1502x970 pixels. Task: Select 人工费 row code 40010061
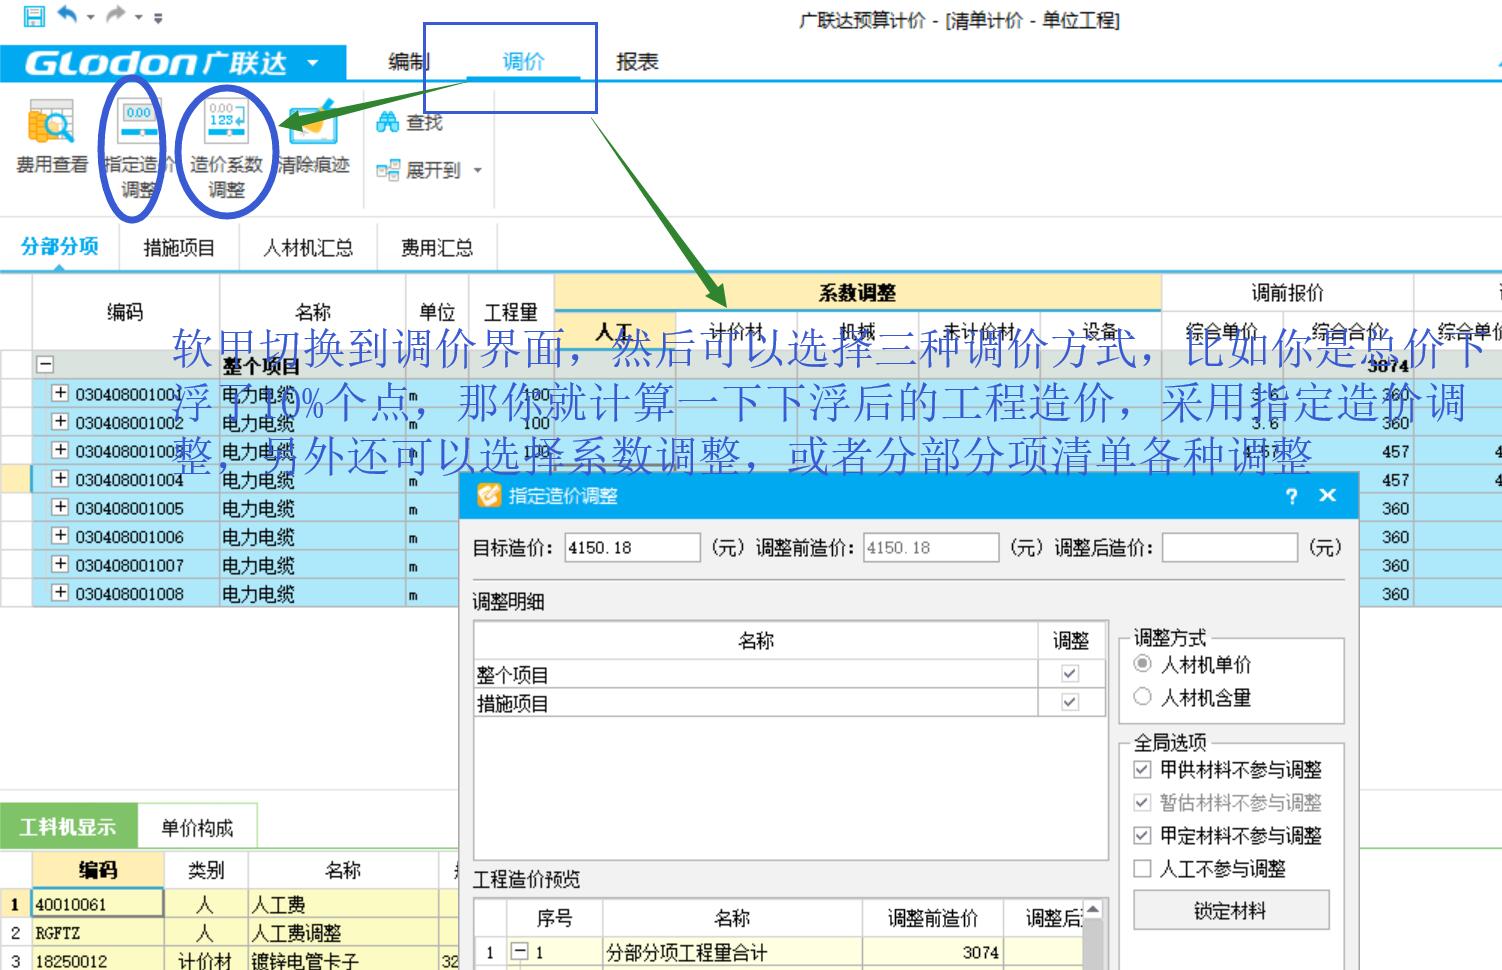(97, 904)
